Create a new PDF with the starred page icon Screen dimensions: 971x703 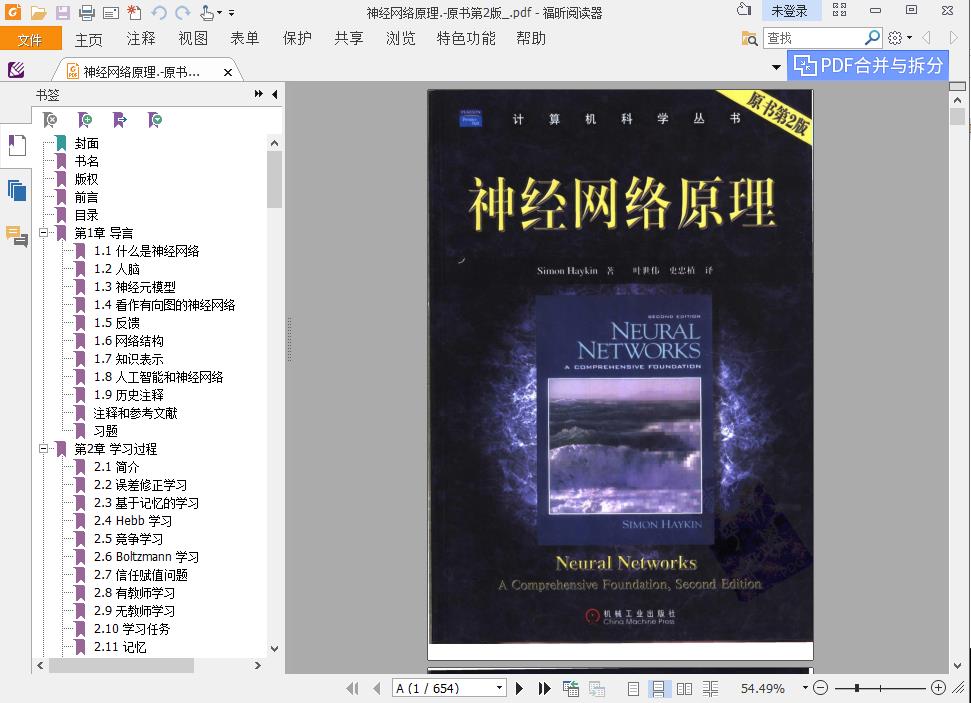click(134, 12)
